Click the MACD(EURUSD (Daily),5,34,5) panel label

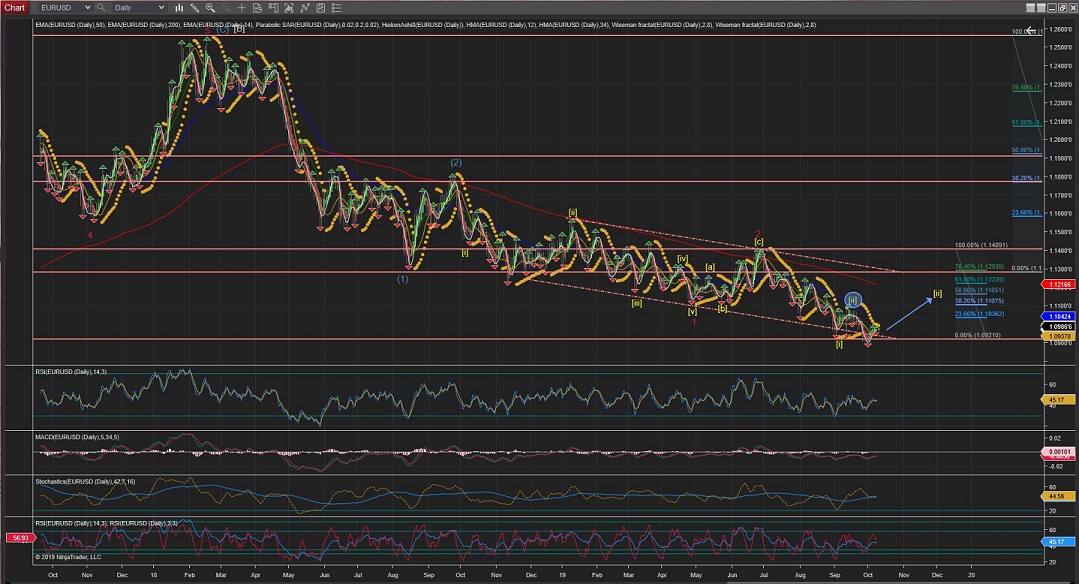pyautogui.click(x=77, y=437)
